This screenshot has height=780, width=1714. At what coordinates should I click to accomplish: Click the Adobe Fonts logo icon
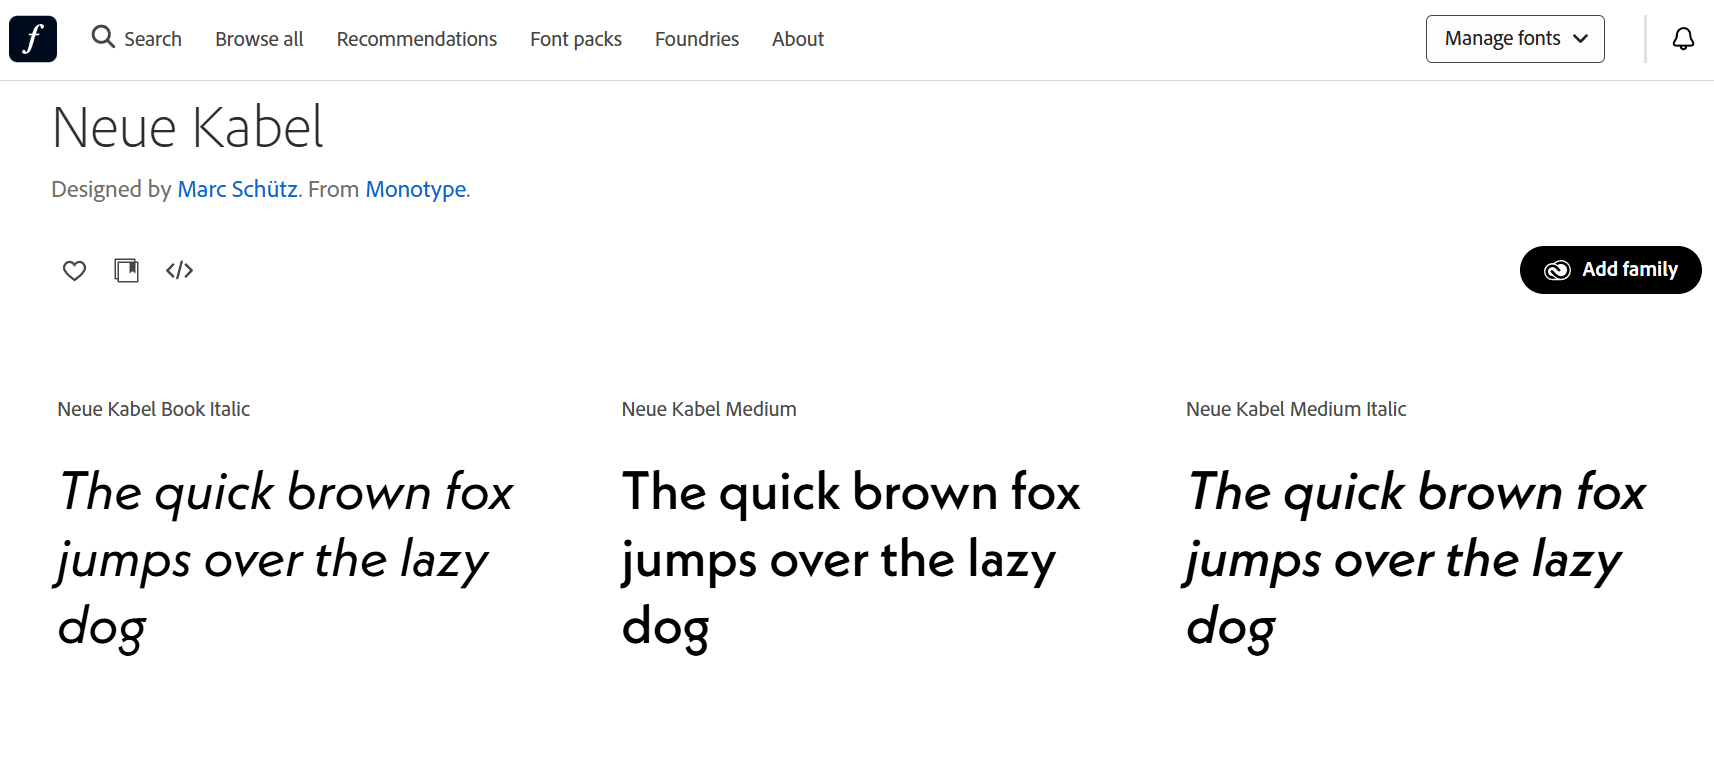tap(33, 39)
